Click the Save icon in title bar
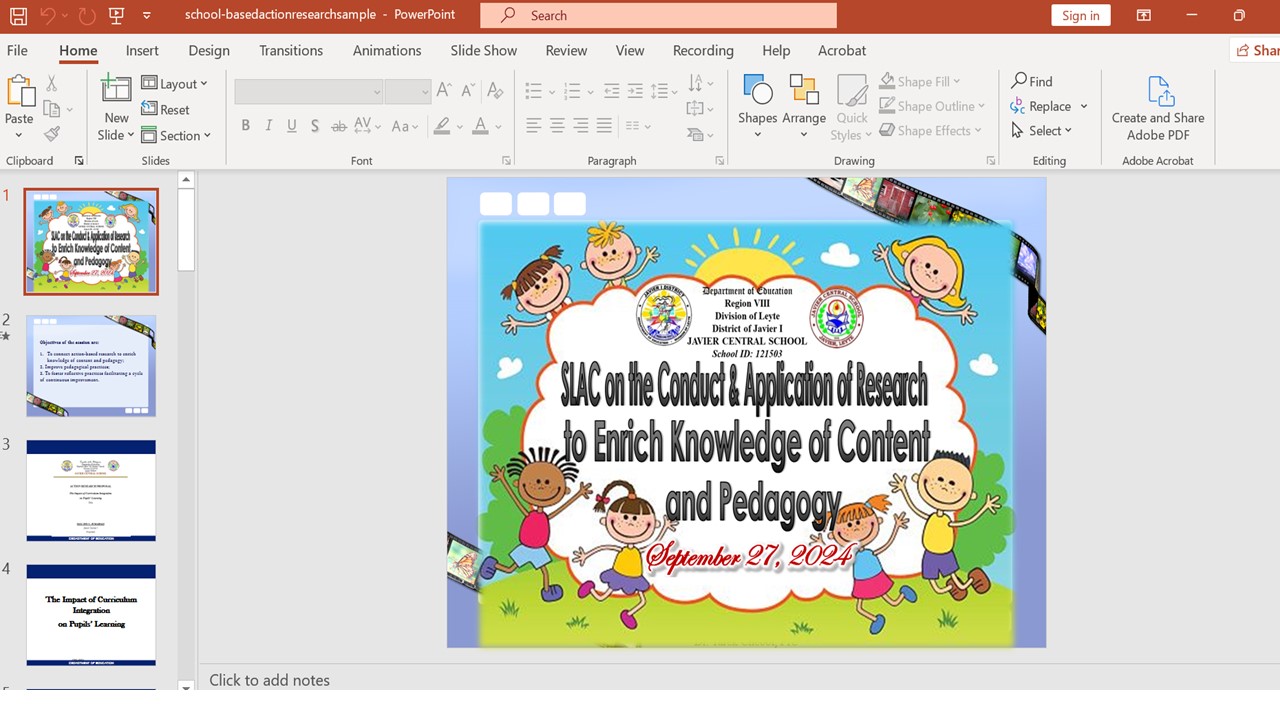The height and width of the screenshot is (720, 1280). point(18,15)
